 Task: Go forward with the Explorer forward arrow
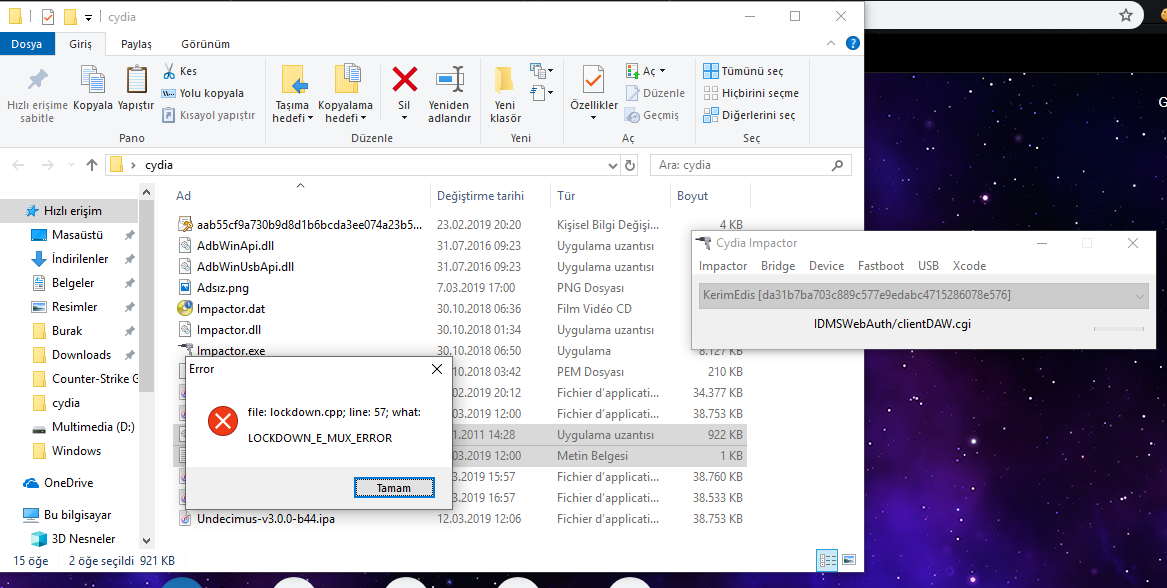[x=47, y=165]
